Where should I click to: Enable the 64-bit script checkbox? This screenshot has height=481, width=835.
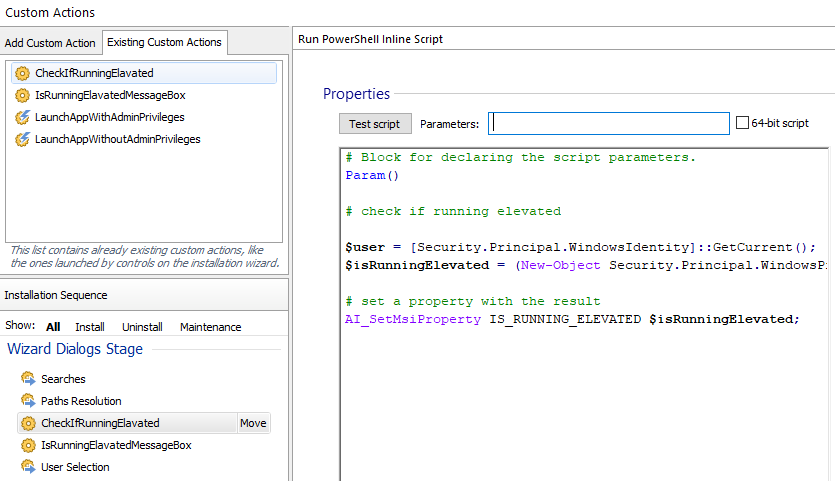pos(742,123)
